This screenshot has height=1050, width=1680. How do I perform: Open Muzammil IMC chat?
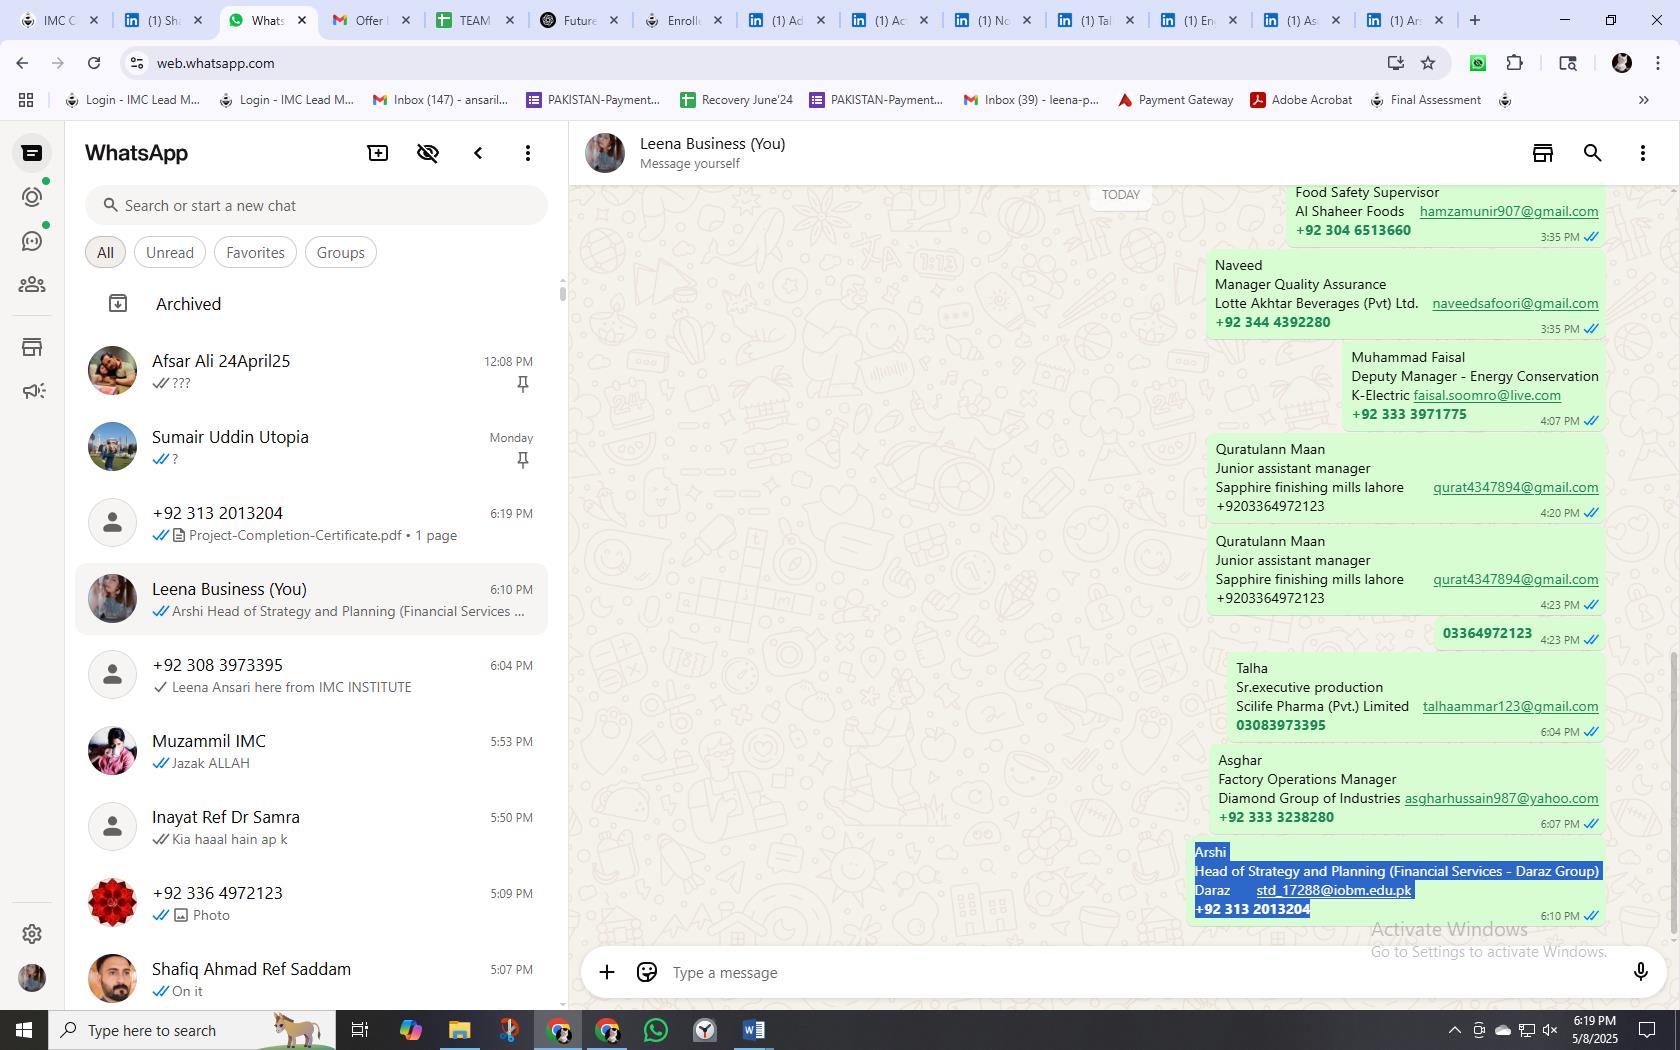(x=311, y=751)
